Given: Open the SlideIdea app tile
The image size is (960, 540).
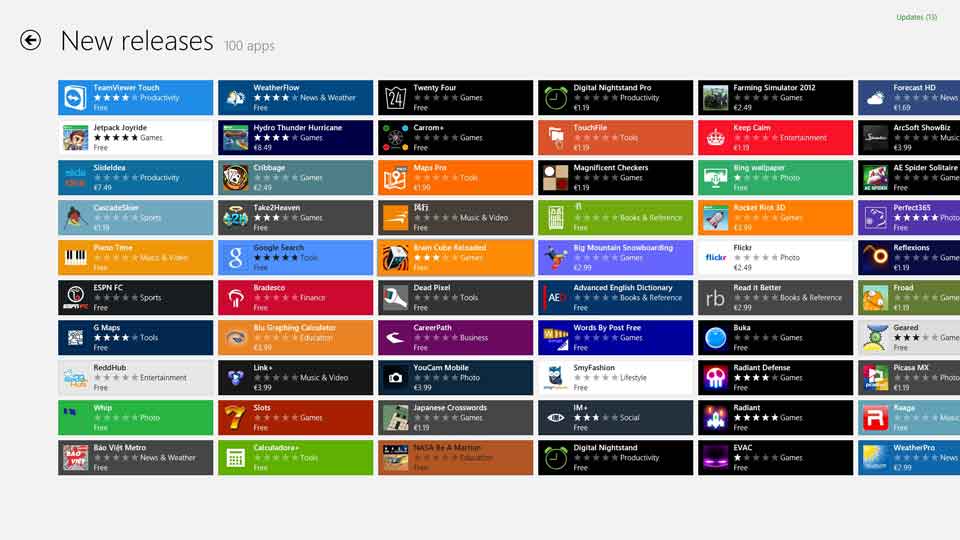Looking at the screenshot, I should (x=136, y=178).
